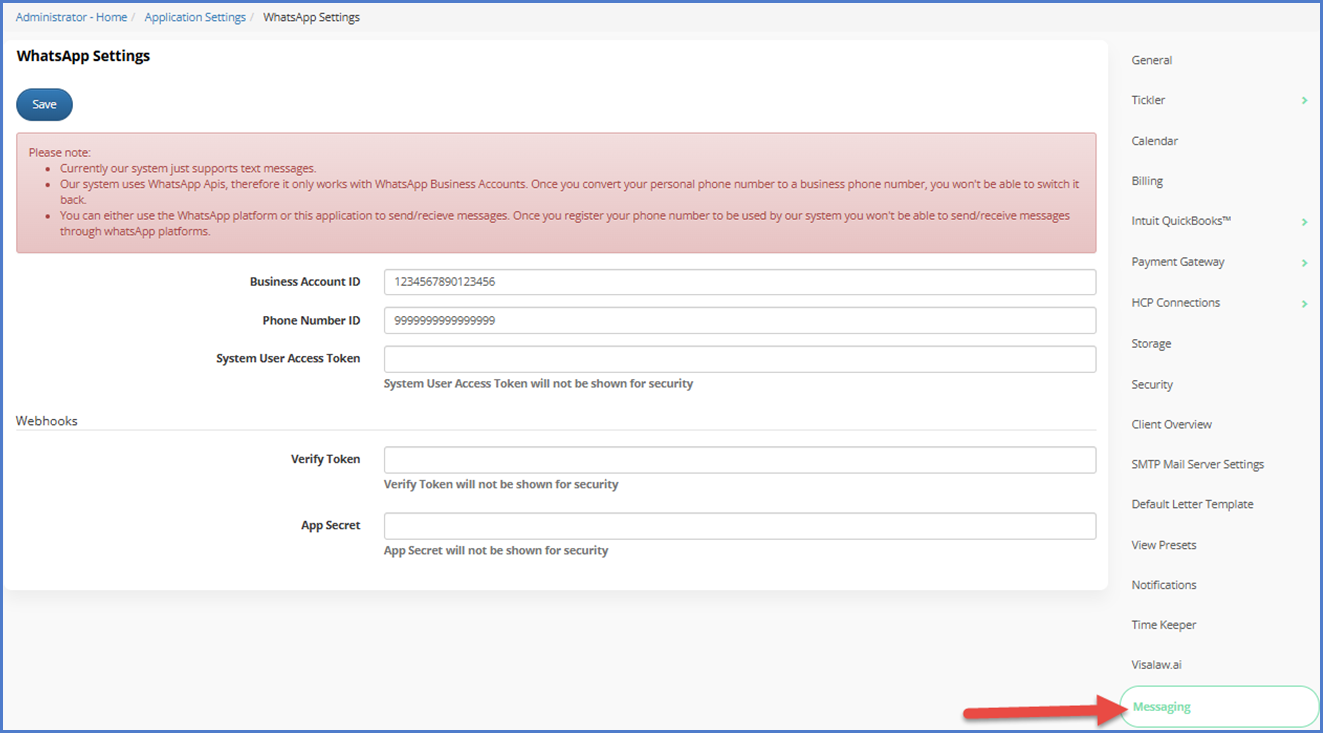
Task: Focus the Phone Number ID field
Action: pyautogui.click(x=739, y=321)
